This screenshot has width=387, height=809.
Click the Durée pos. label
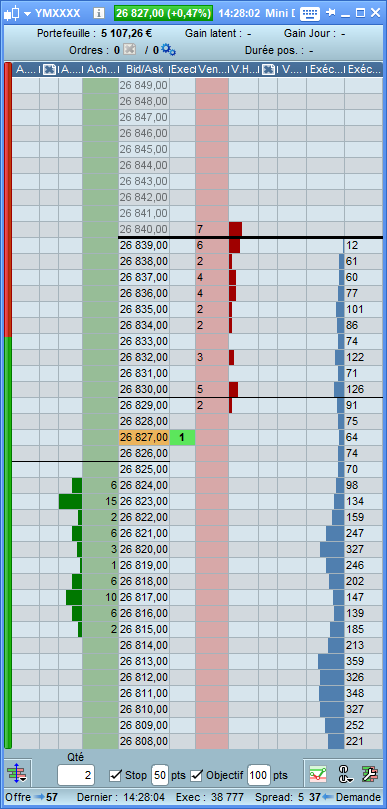click(276, 51)
